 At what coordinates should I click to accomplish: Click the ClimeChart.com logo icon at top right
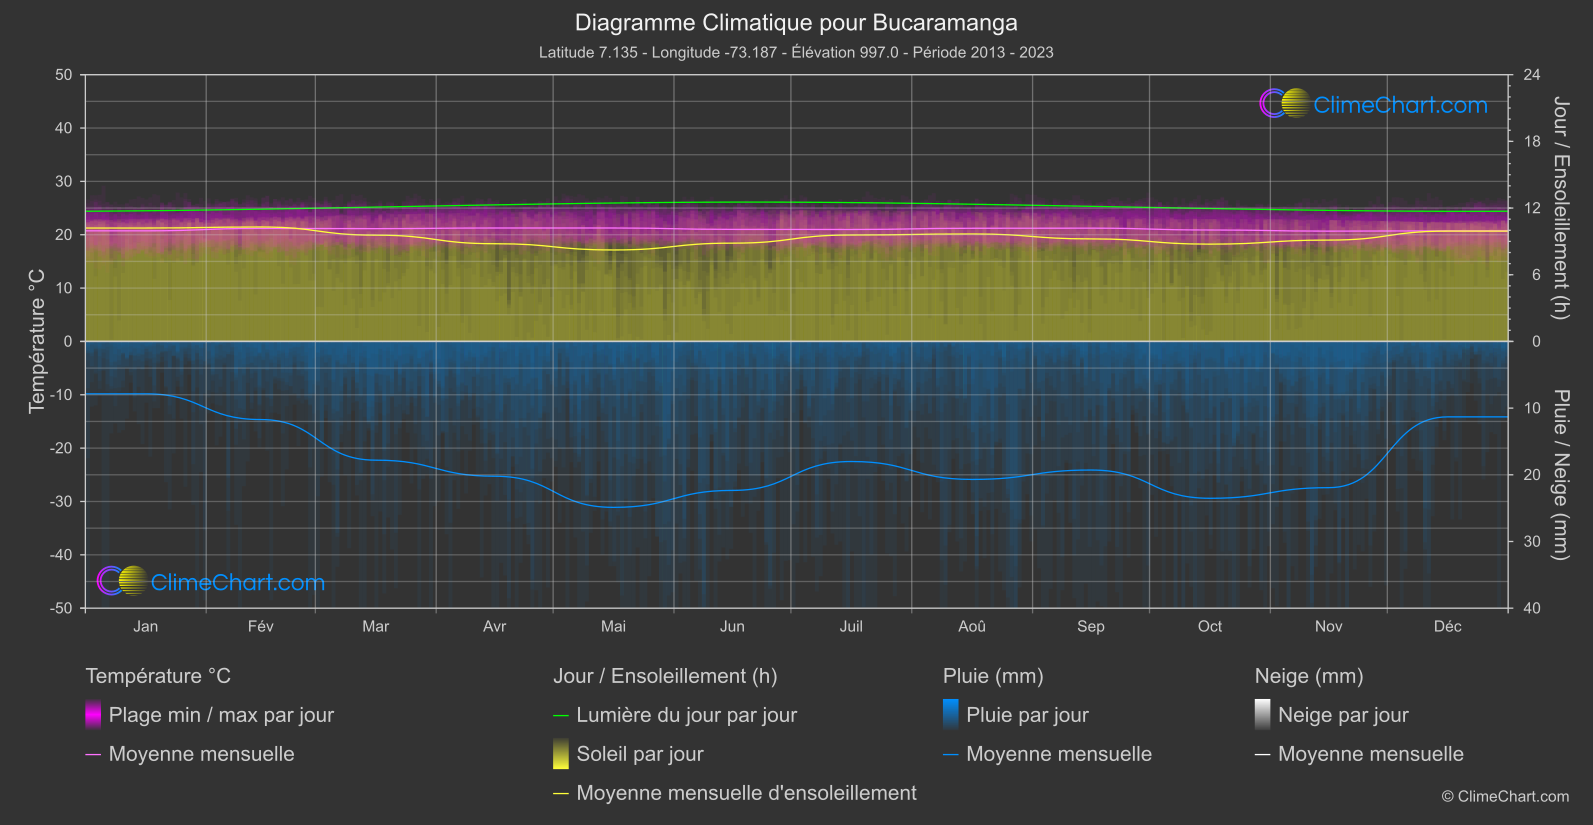coord(1284,103)
